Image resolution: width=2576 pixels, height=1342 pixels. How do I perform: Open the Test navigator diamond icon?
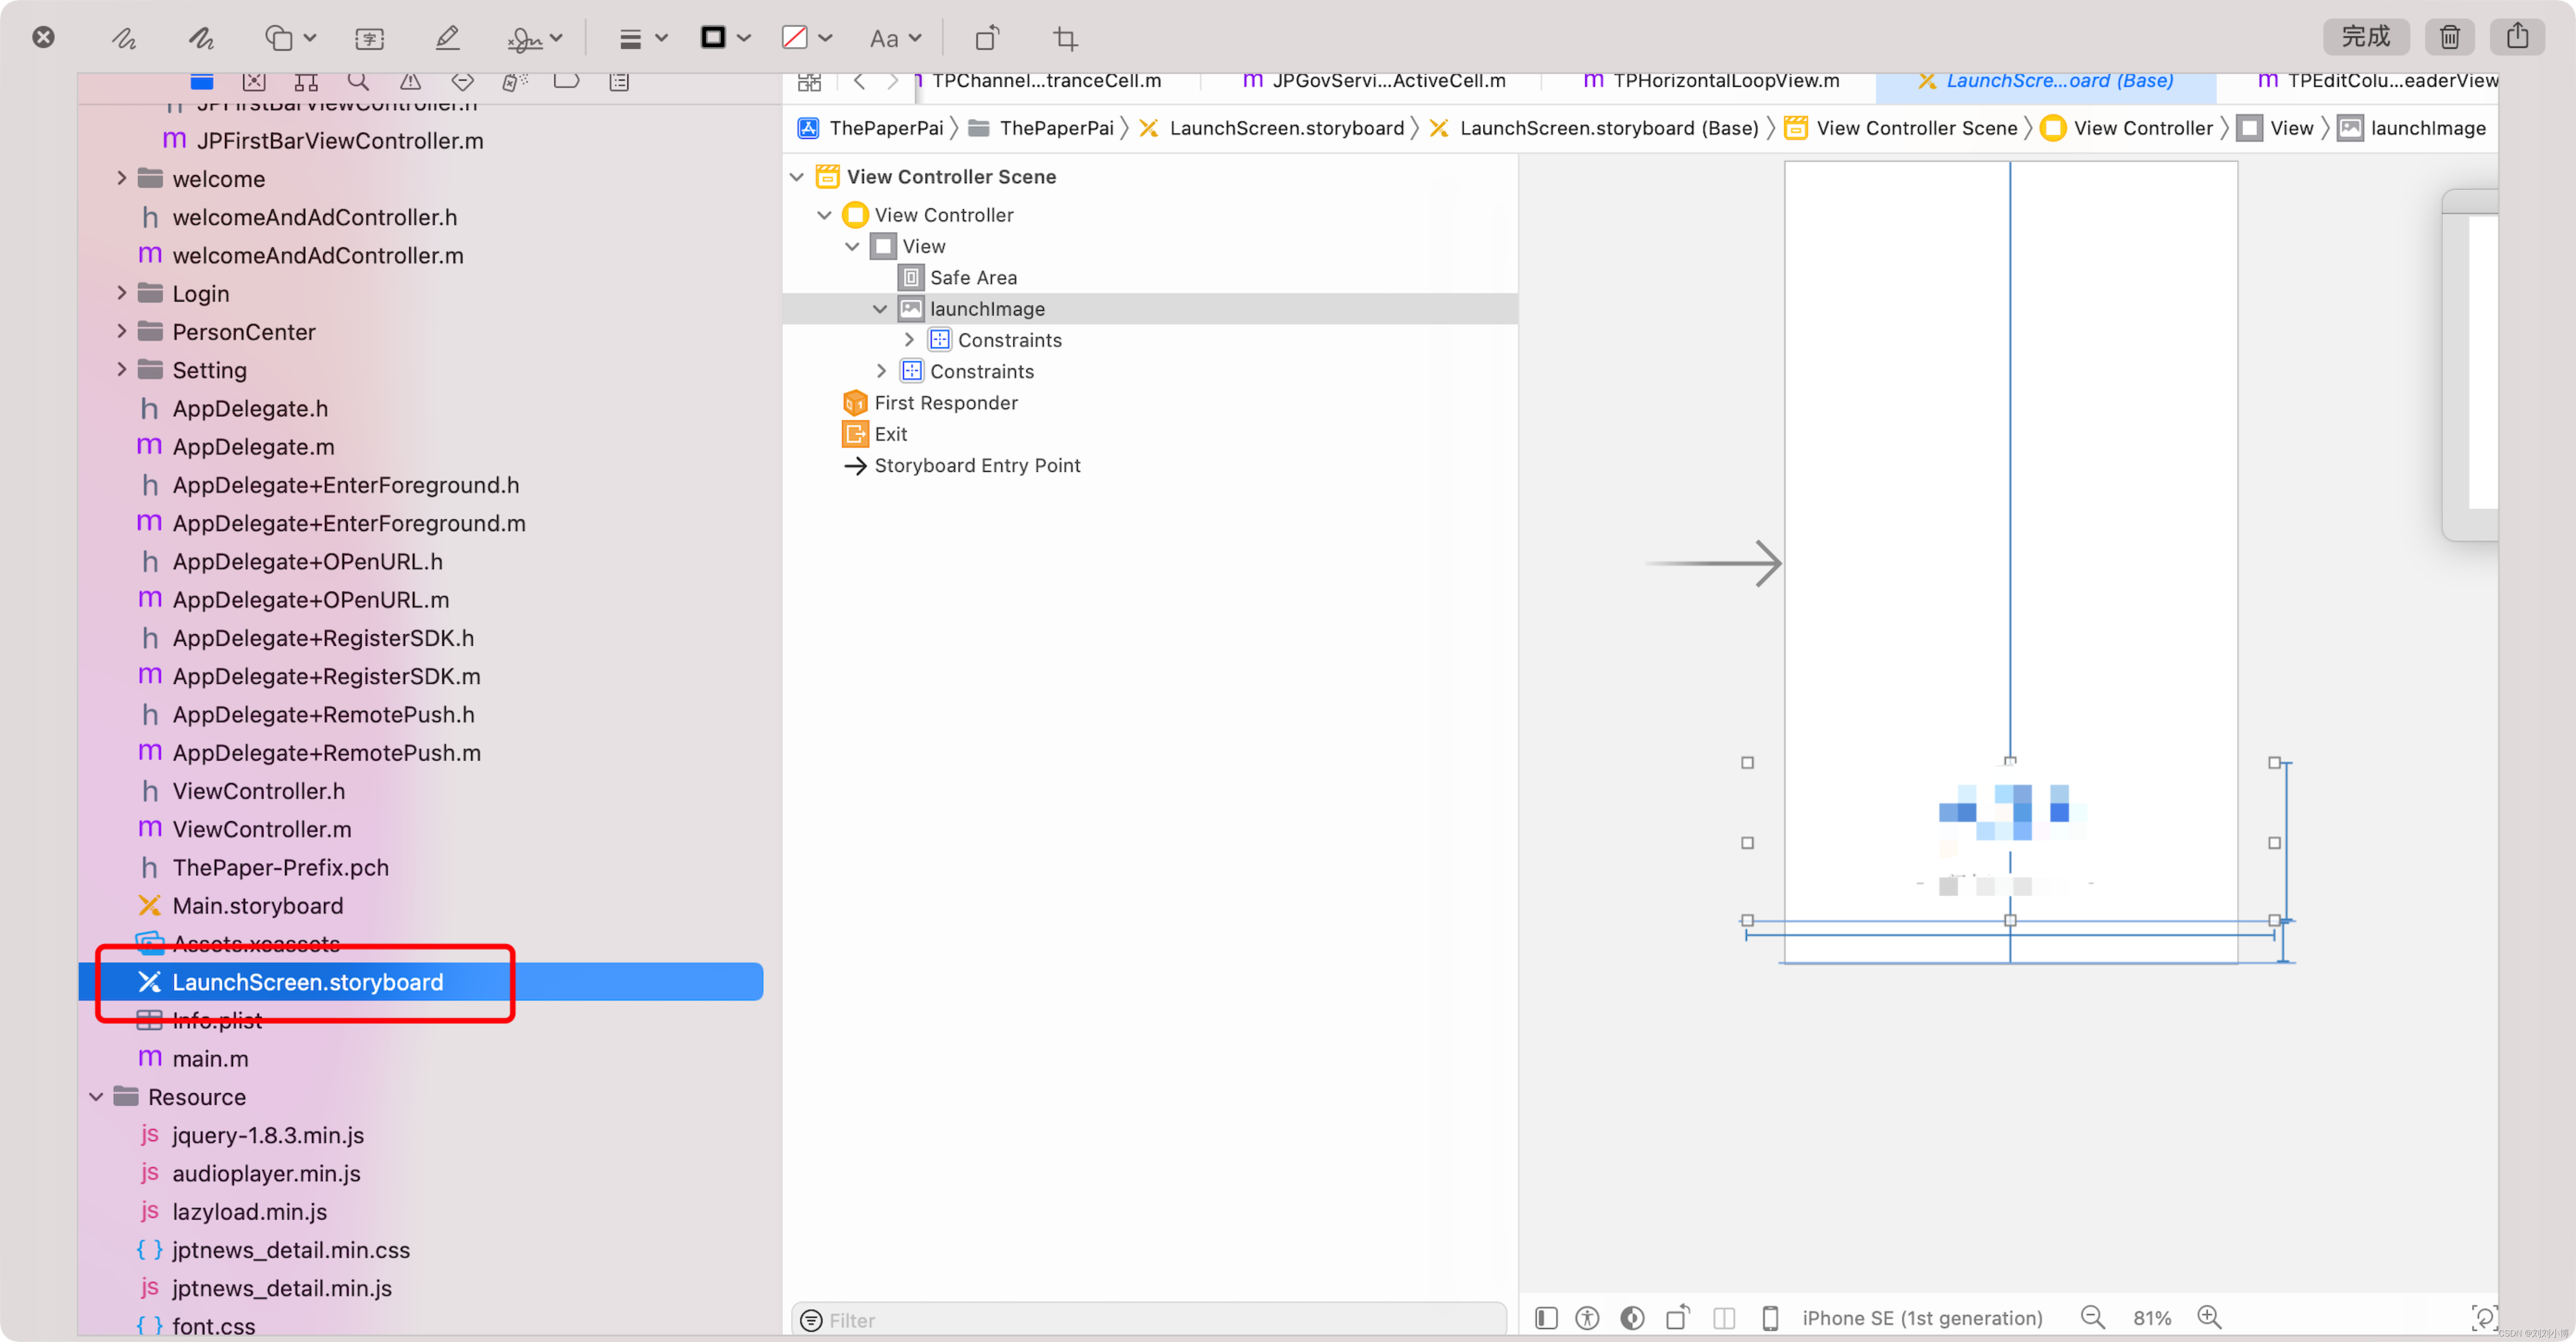[x=462, y=81]
